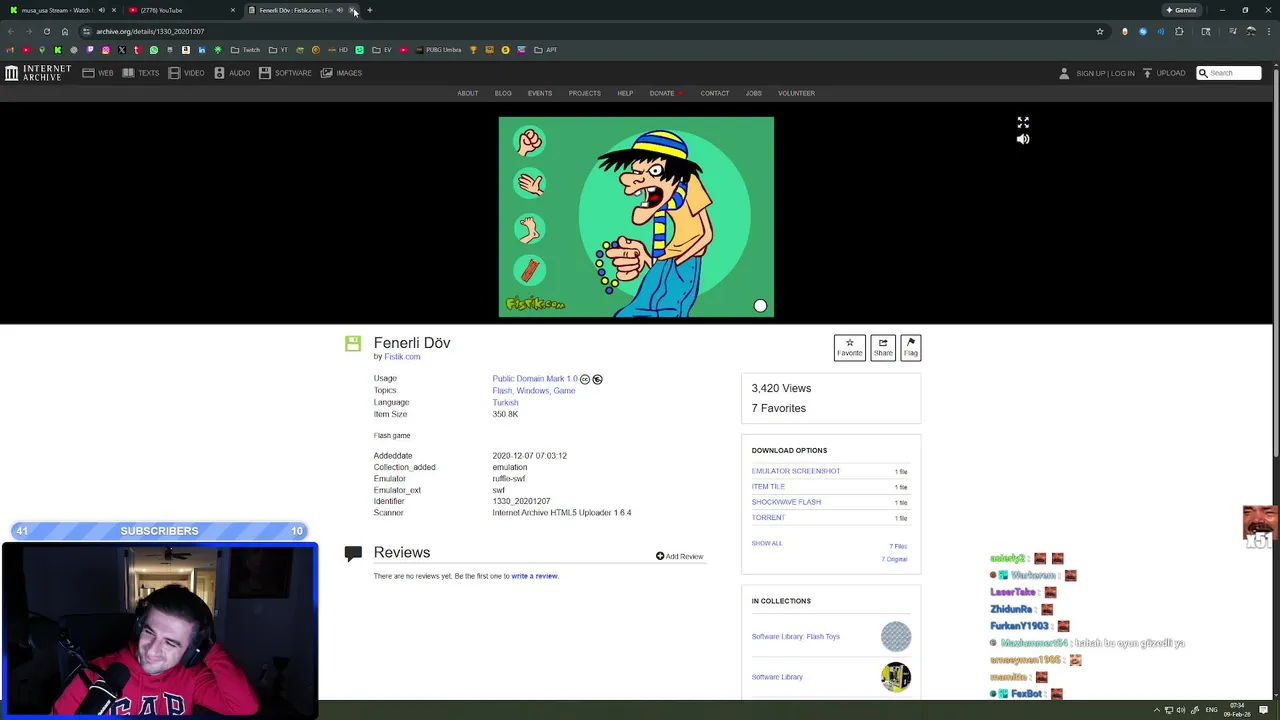The height and width of the screenshot is (720, 1280).
Task: Click the address bar URL
Action: (150, 31)
